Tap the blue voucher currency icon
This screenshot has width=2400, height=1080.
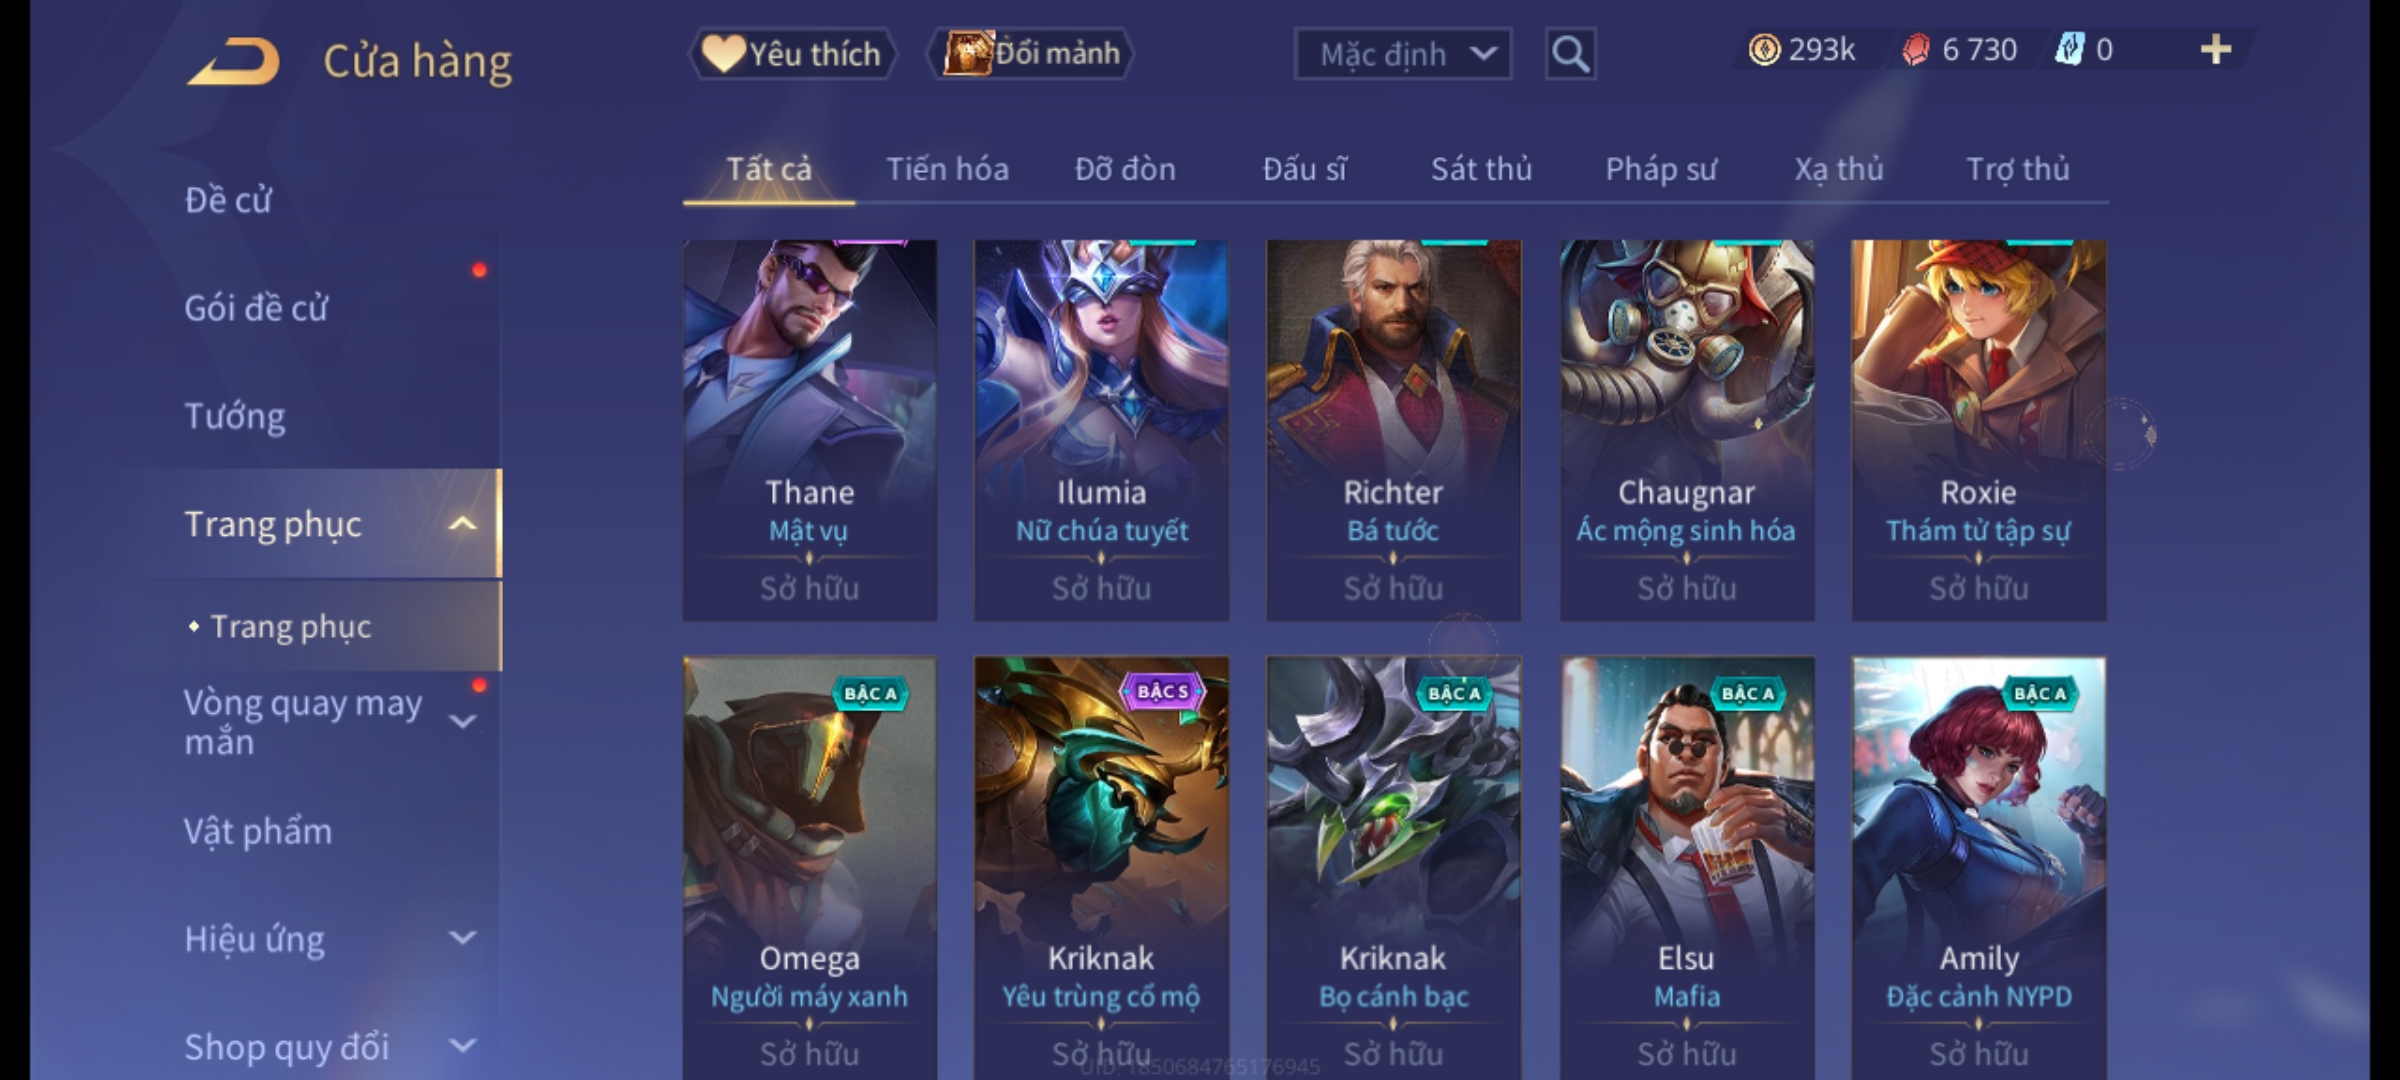(2070, 50)
